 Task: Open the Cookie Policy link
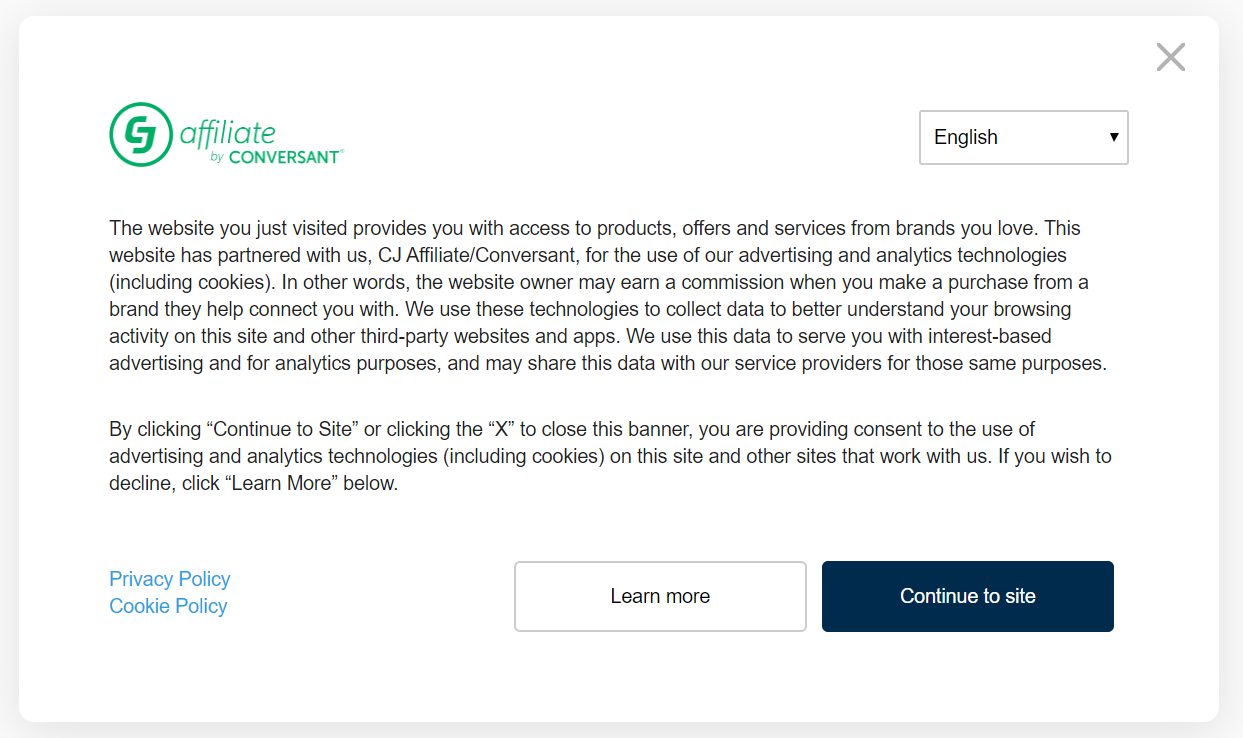pyautogui.click(x=168, y=606)
